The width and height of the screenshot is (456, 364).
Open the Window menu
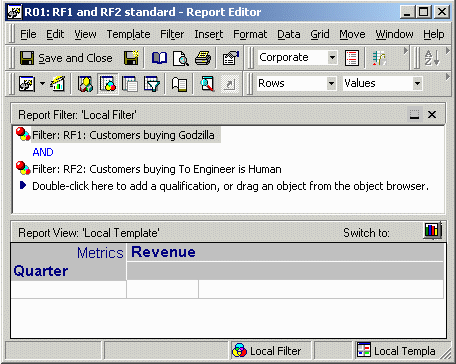coord(394,34)
